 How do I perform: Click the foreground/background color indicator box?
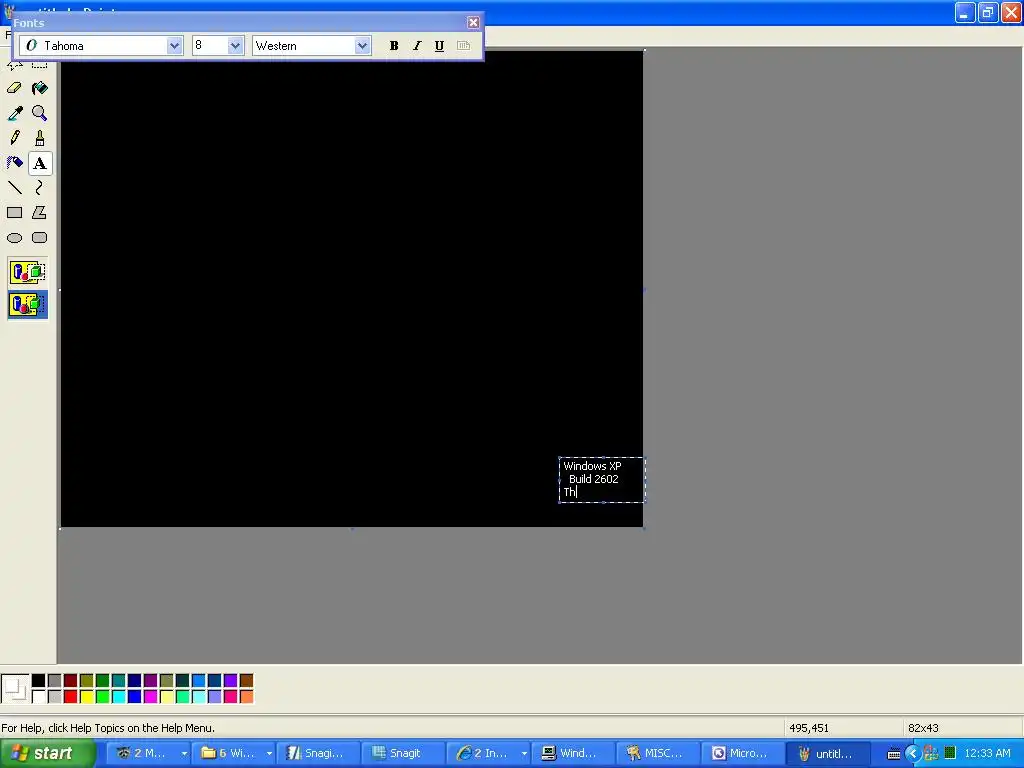click(x=15, y=689)
